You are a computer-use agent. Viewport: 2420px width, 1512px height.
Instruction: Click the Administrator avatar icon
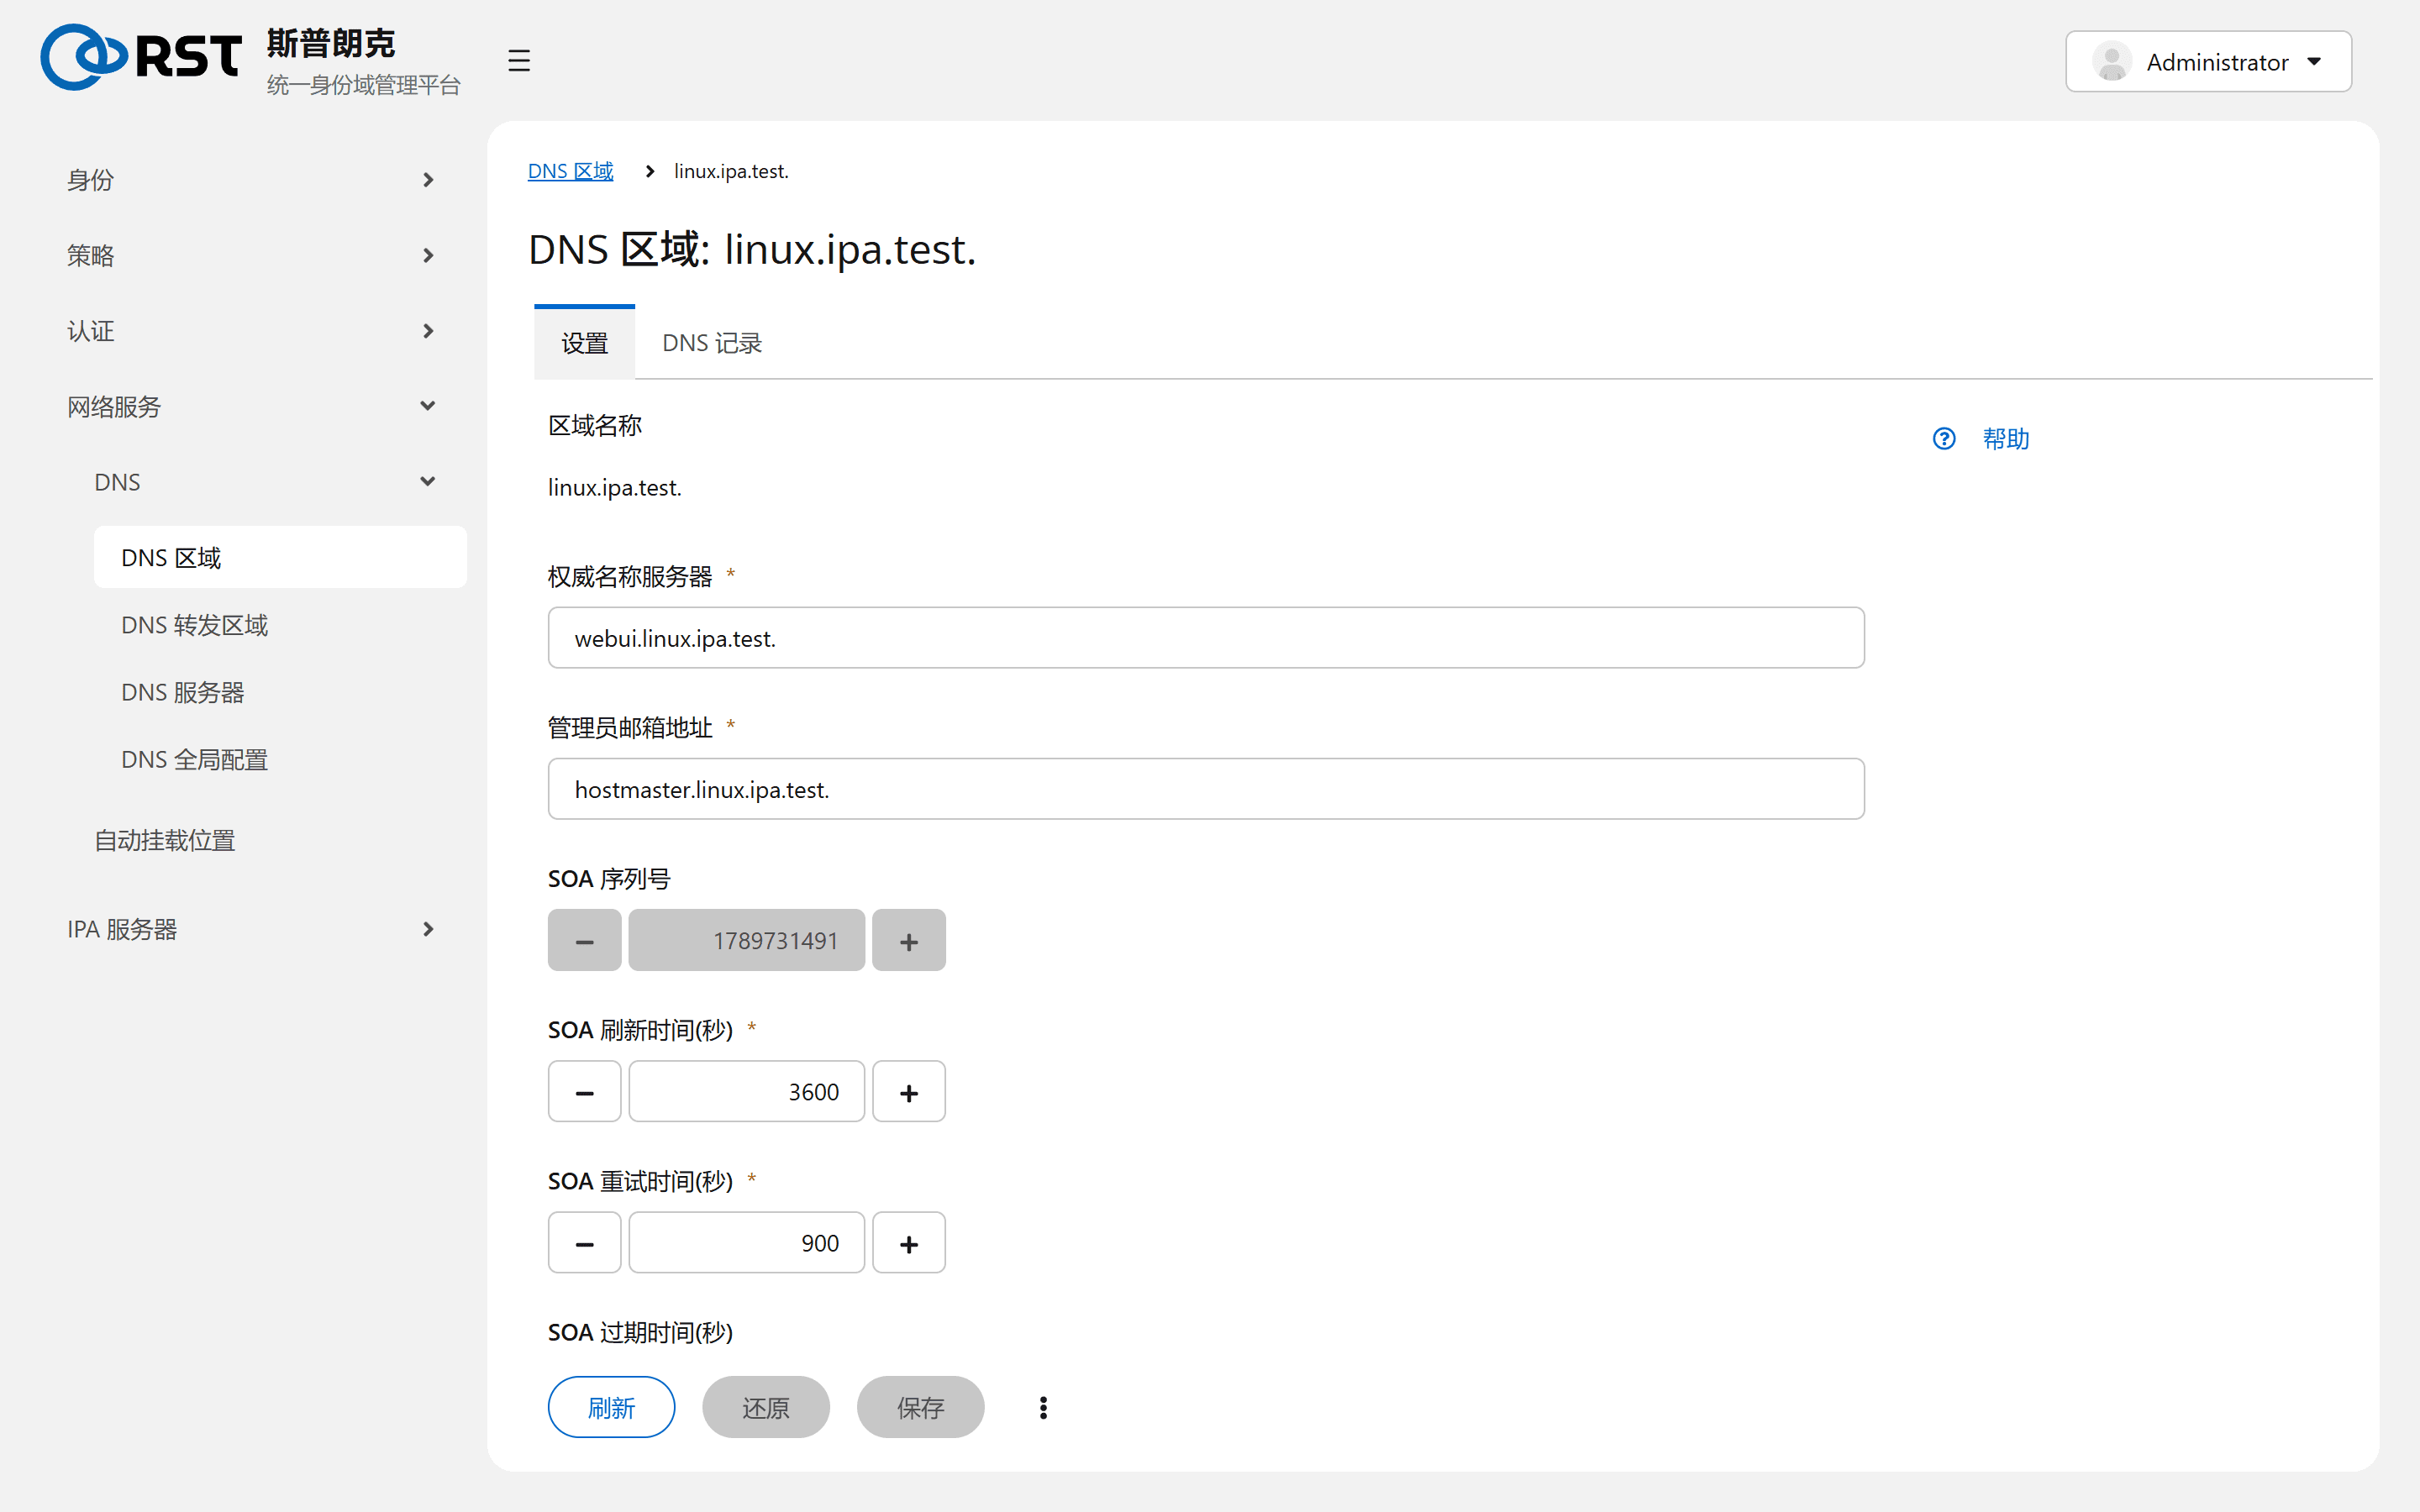click(2112, 62)
